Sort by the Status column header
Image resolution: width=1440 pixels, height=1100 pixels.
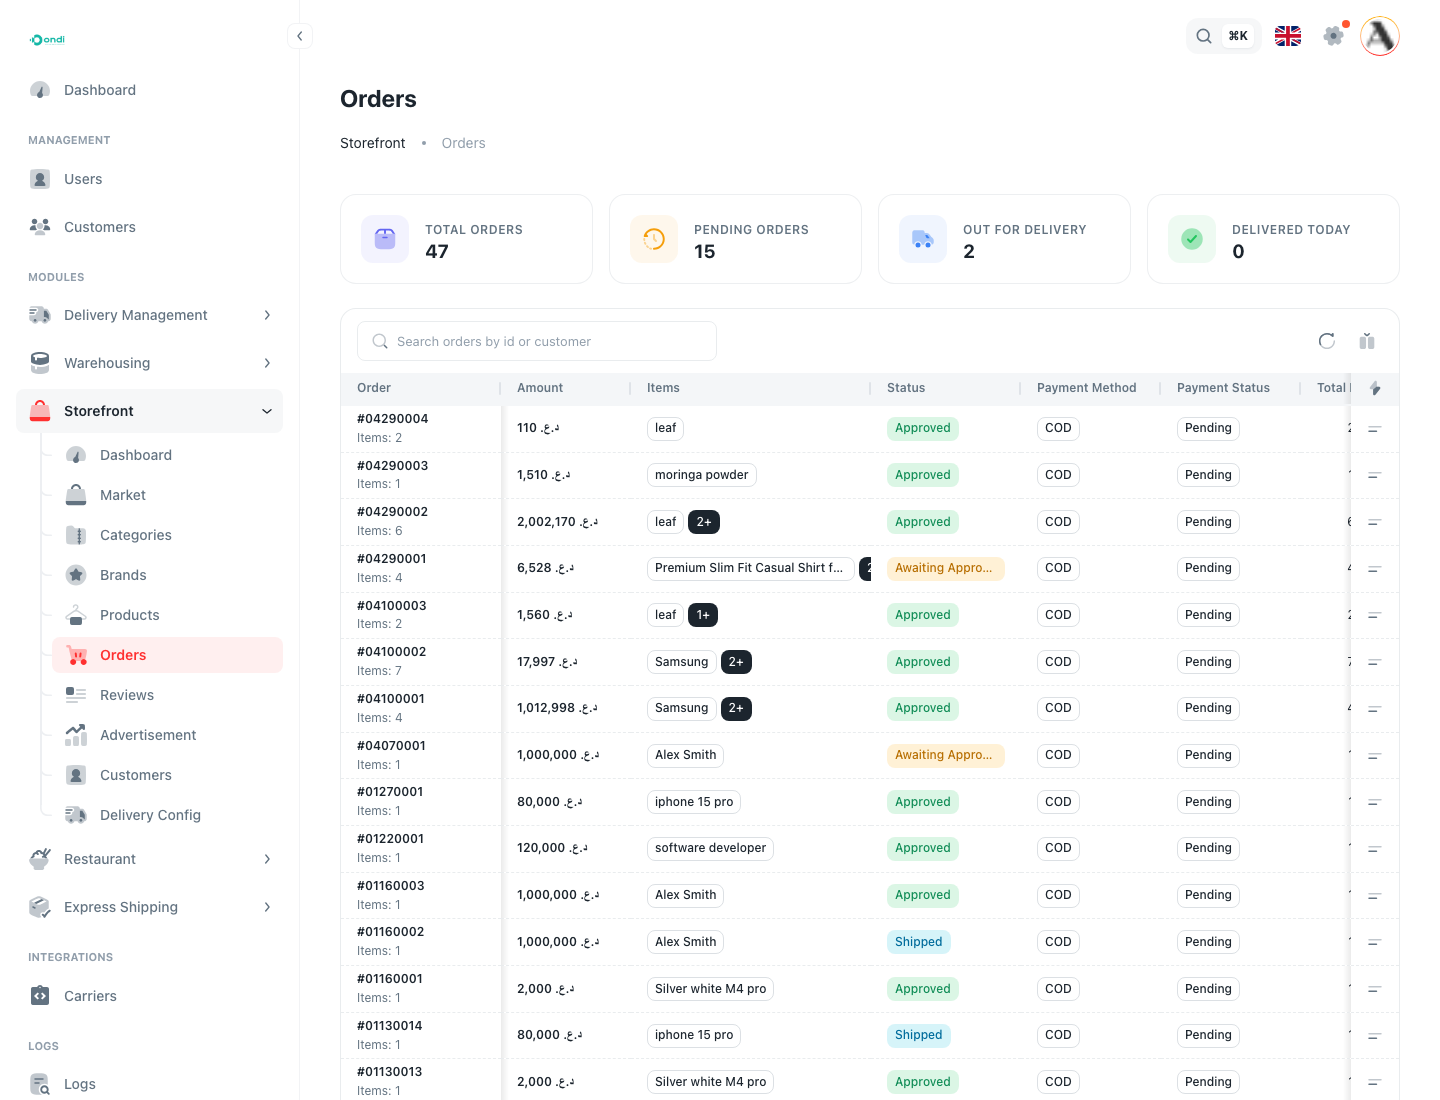[x=906, y=388]
